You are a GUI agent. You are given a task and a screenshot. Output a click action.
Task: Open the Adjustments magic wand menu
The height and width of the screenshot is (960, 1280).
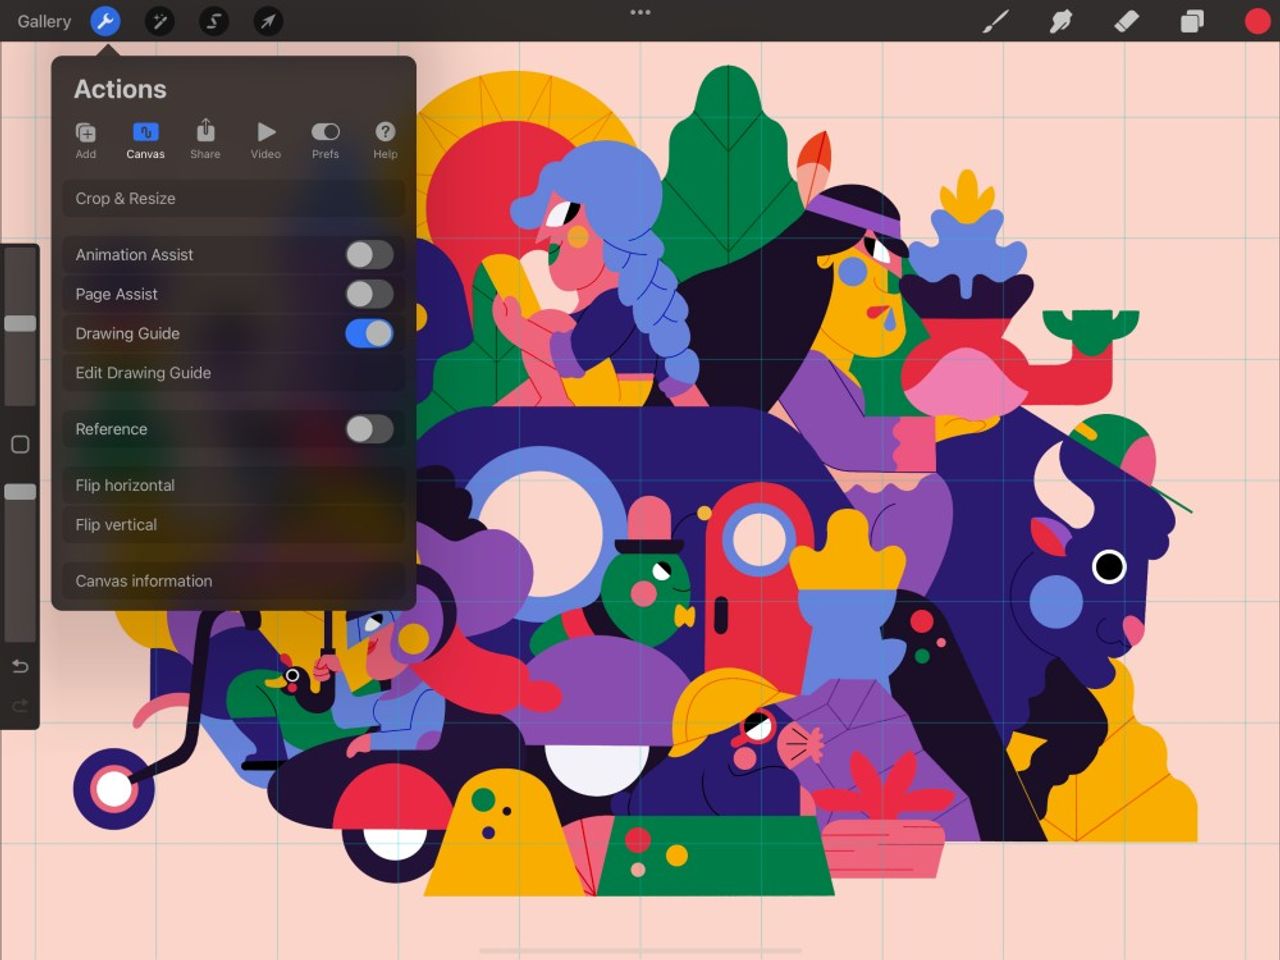click(x=160, y=20)
